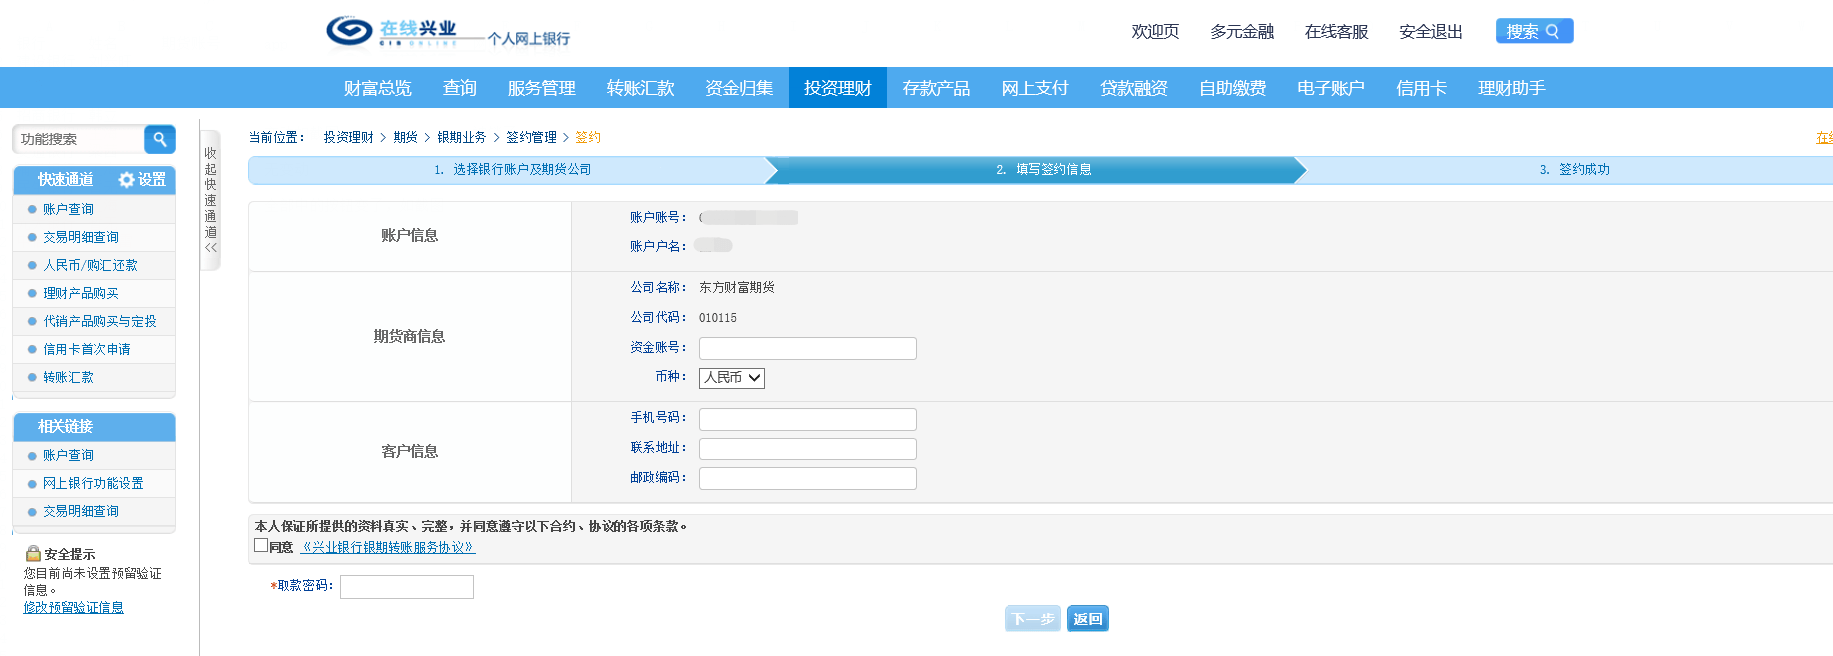Select 理财产品购买 in quick channel

pos(81,293)
